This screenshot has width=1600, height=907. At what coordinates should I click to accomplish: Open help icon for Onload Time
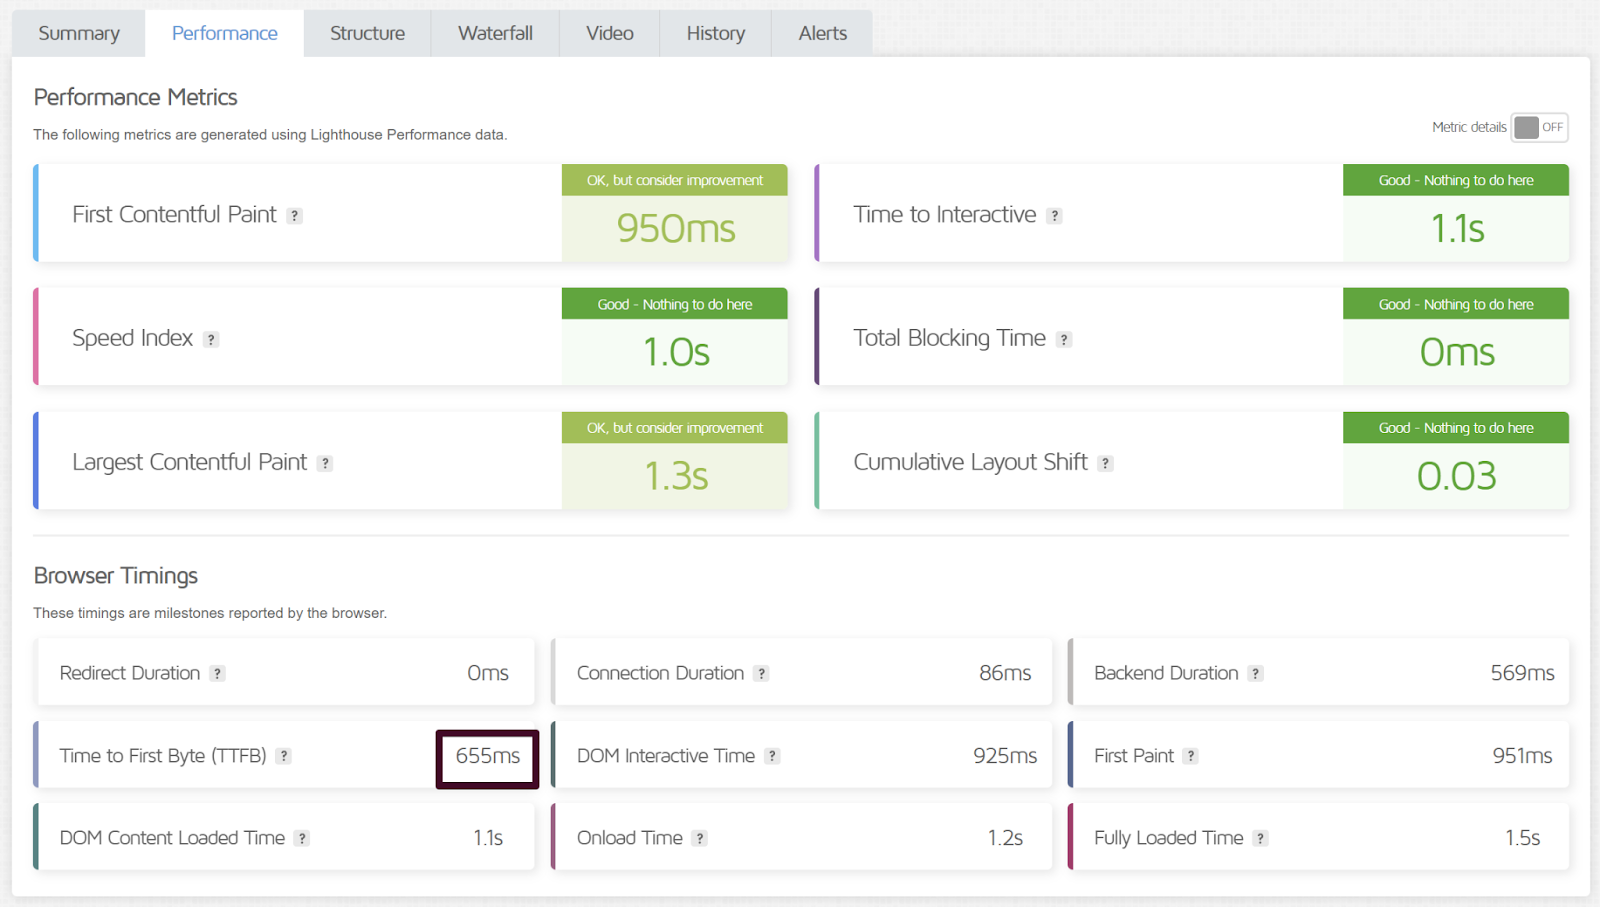coord(700,838)
